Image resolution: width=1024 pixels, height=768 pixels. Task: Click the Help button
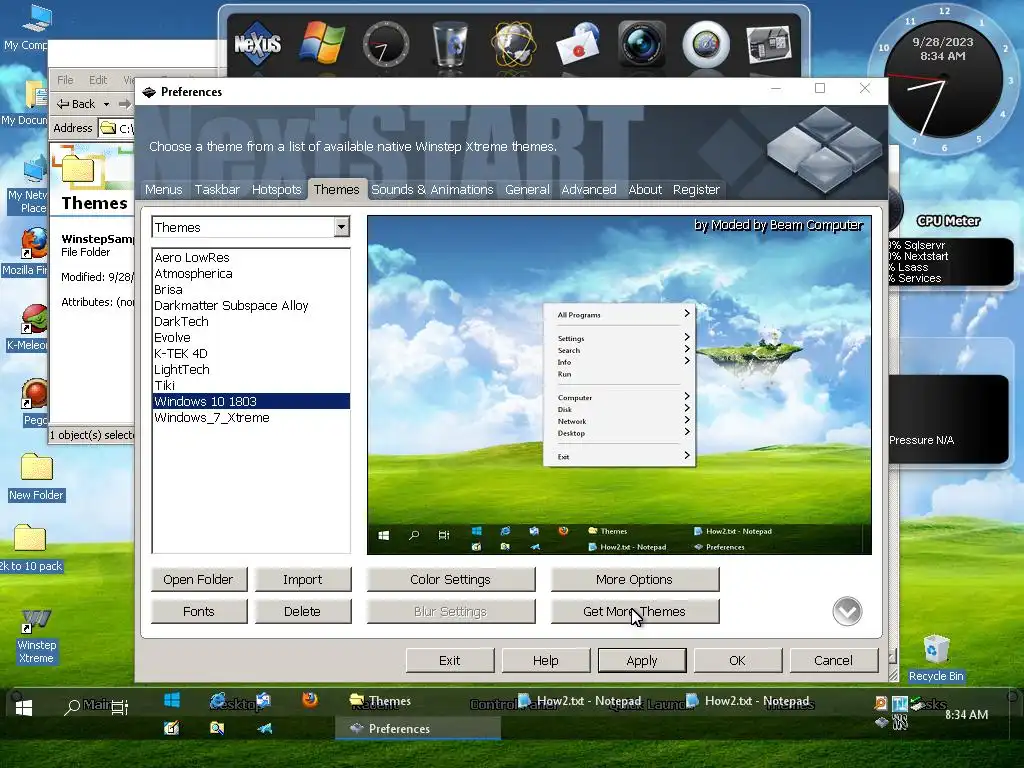(546, 660)
